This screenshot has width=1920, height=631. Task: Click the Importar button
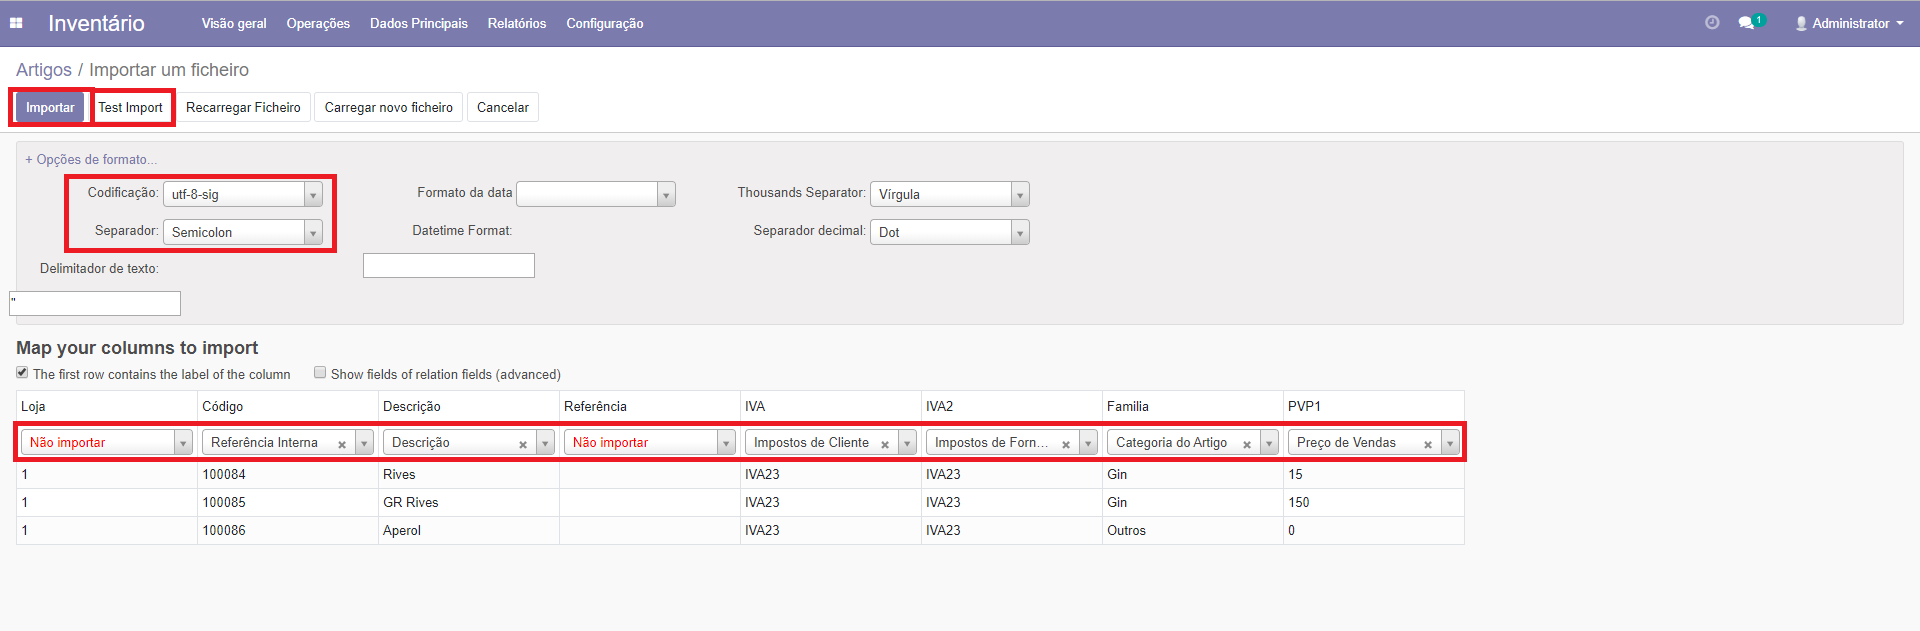coord(50,107)
